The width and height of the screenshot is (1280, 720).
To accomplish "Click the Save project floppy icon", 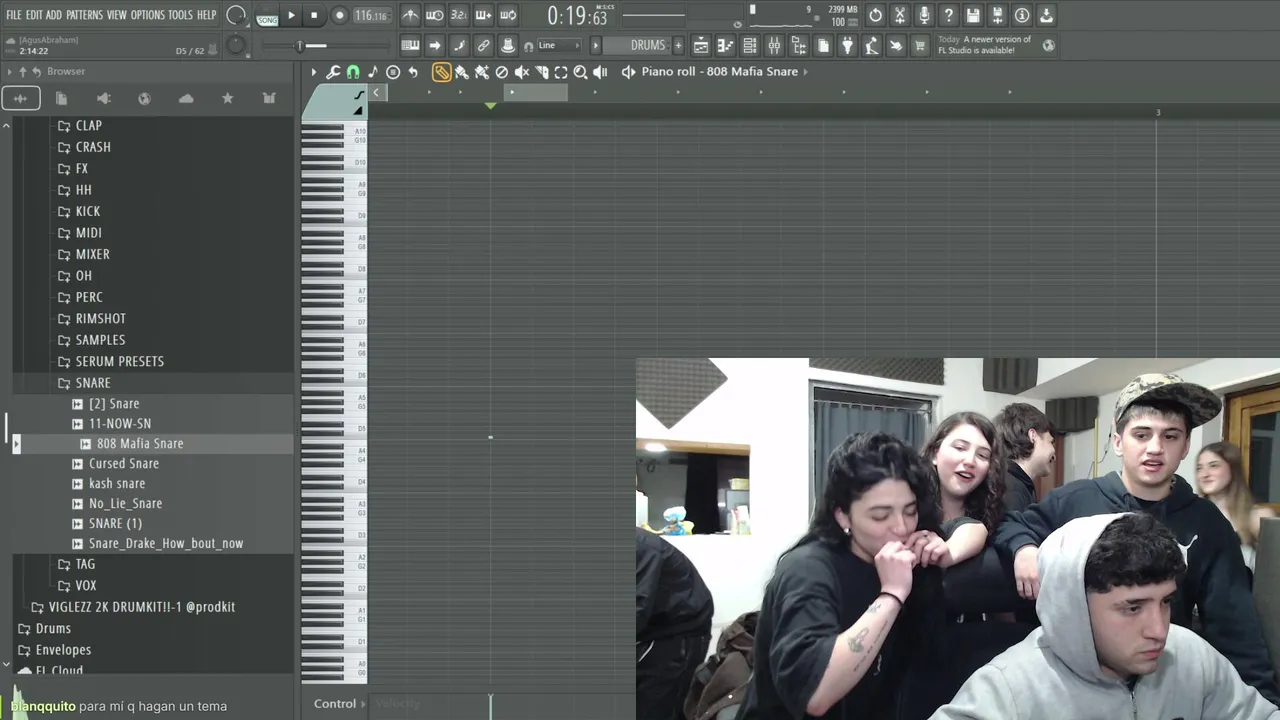I will pos(973,15).
